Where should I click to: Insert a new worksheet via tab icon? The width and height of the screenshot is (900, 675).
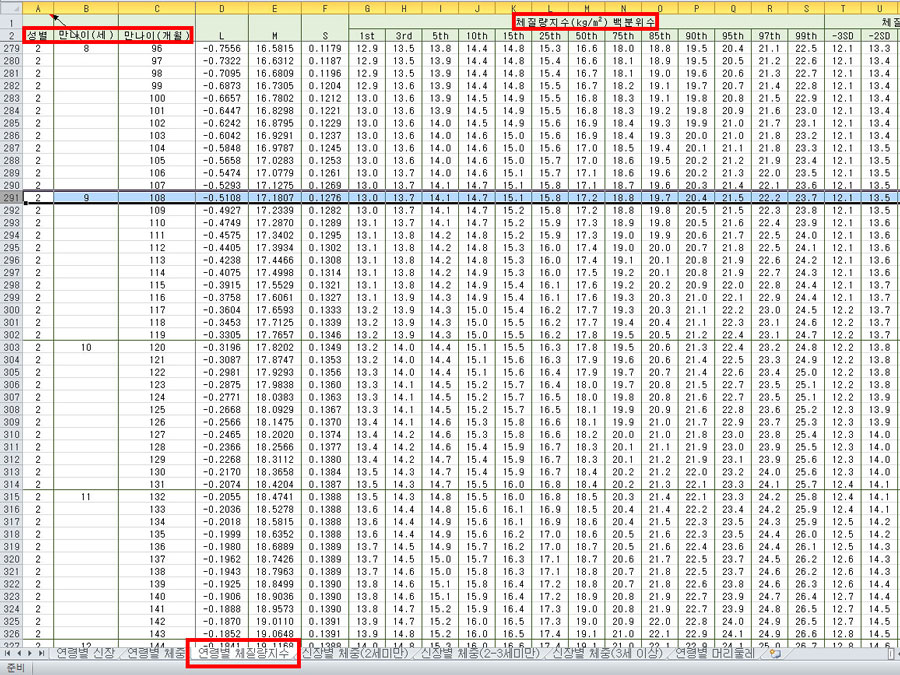tap(775, 653)
